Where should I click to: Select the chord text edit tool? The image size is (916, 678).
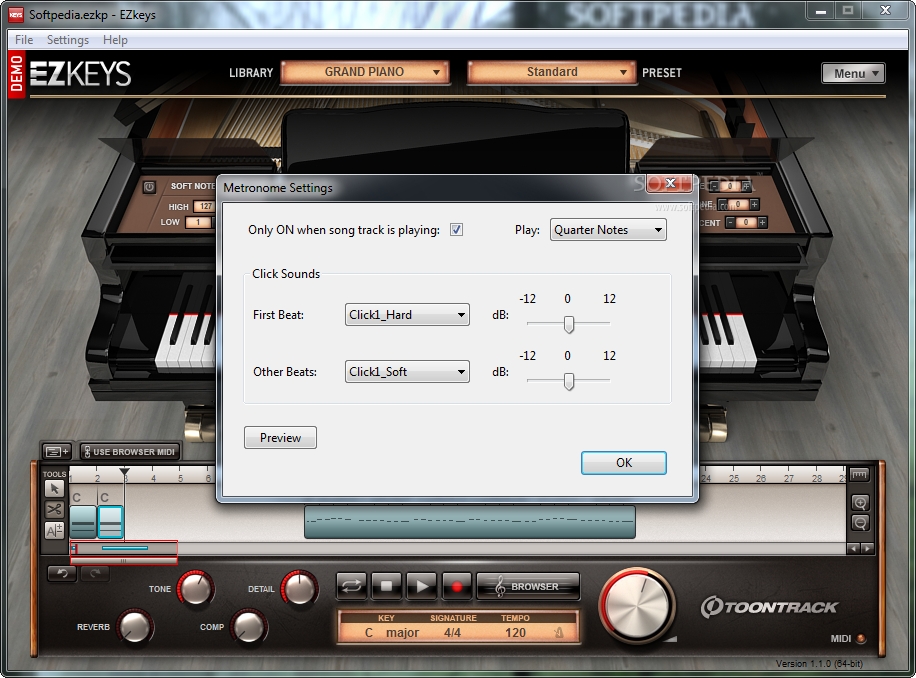tap(54, 530)
